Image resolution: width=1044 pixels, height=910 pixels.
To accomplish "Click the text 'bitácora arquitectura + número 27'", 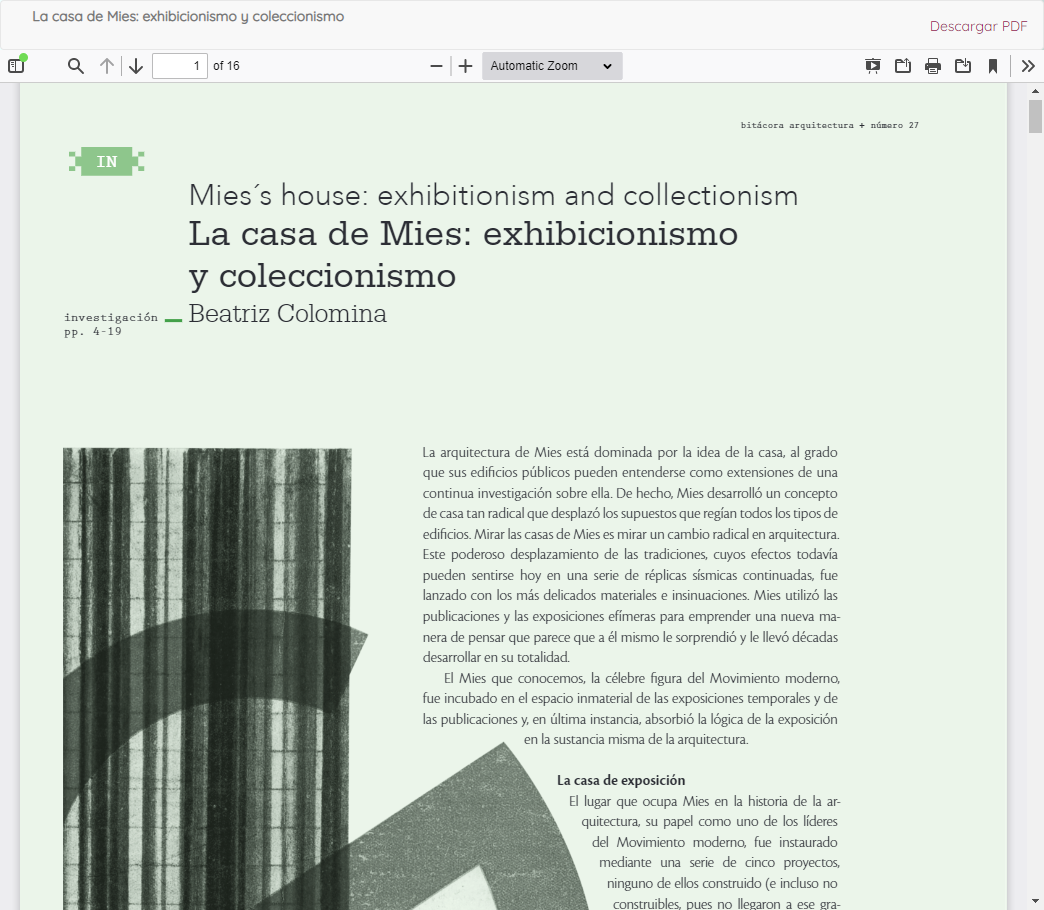I will tap(830, 125).
